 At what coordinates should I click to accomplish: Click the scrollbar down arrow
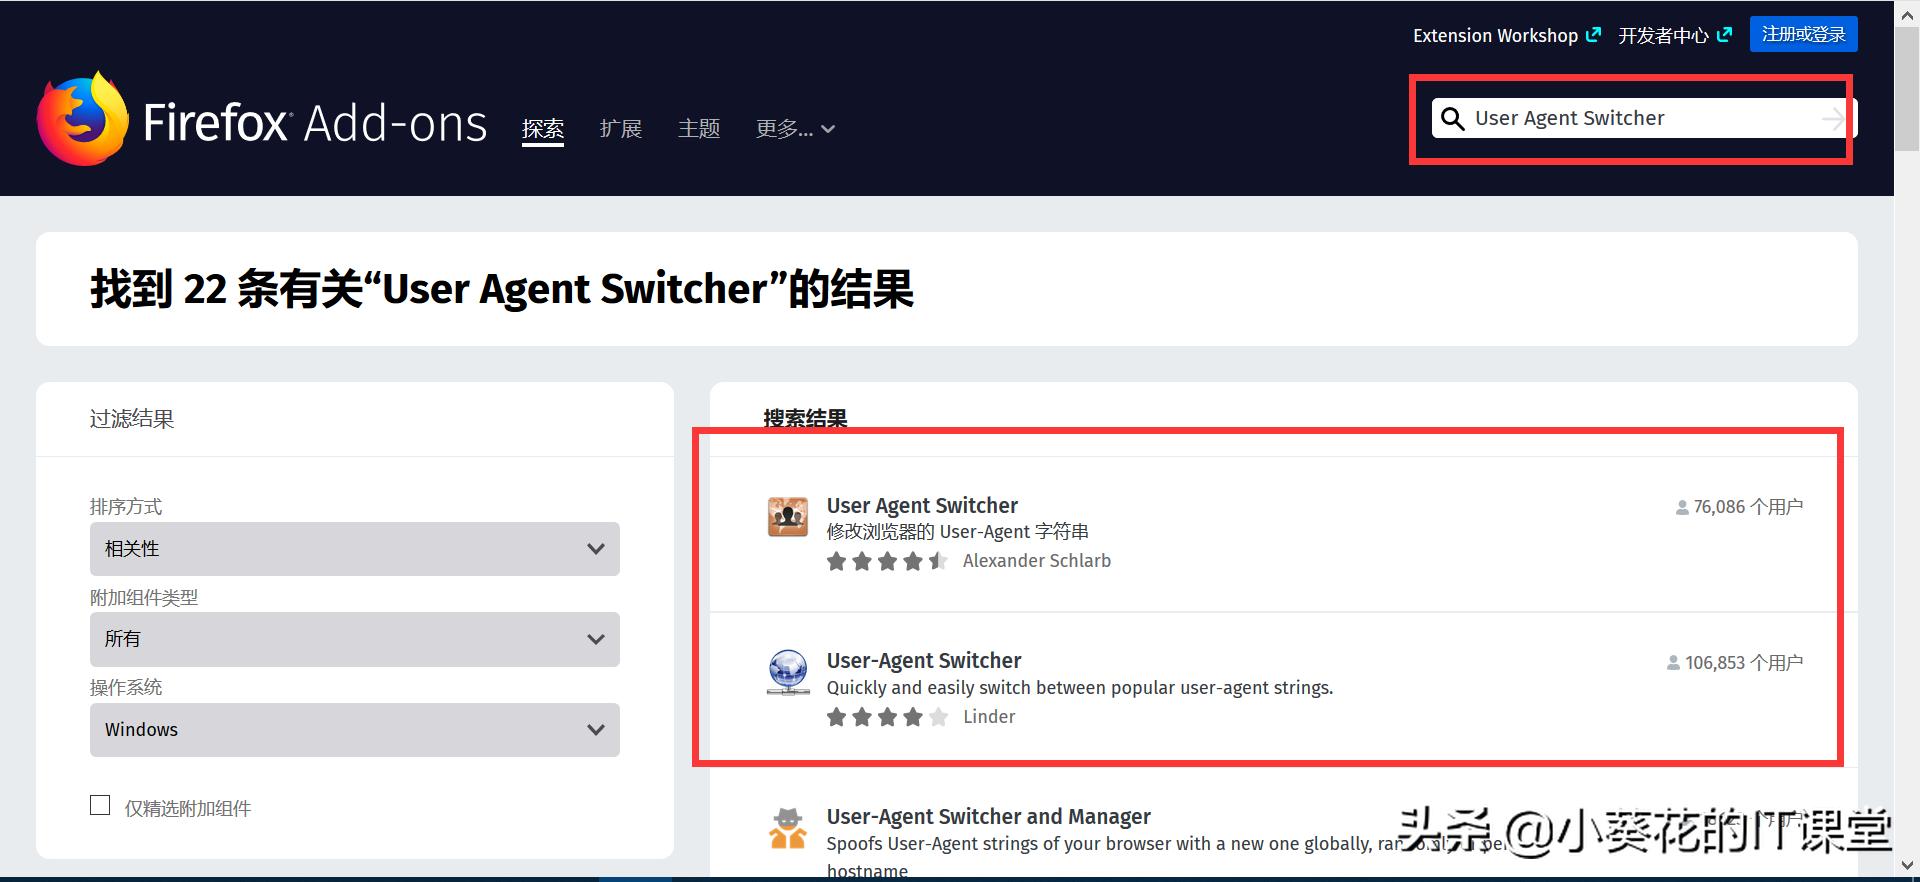pyautogui.click(x=1907, y=865)
